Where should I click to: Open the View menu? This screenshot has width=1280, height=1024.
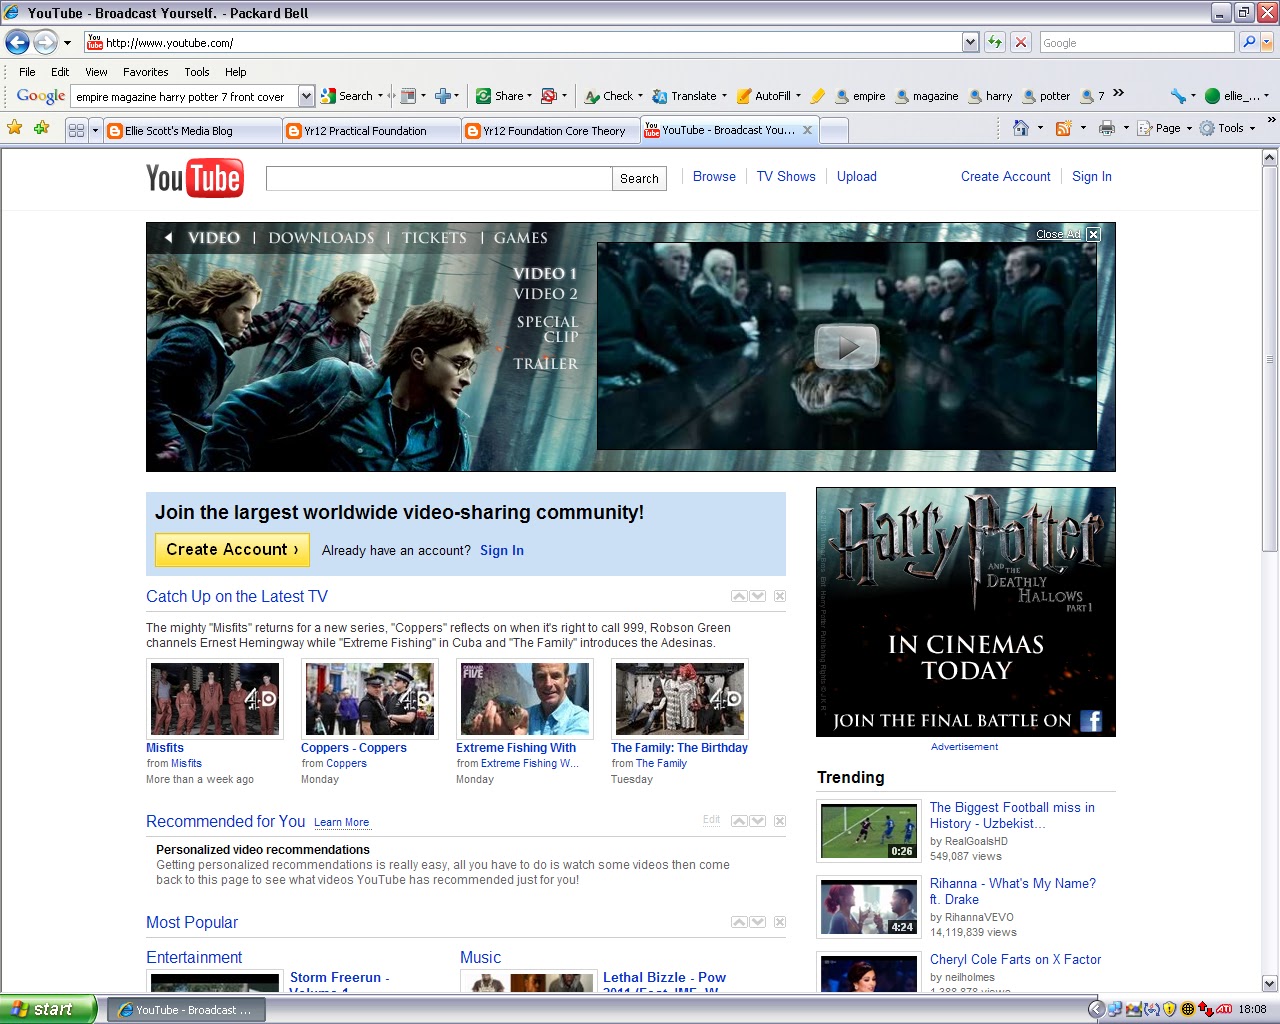click(x=96, y=72)
